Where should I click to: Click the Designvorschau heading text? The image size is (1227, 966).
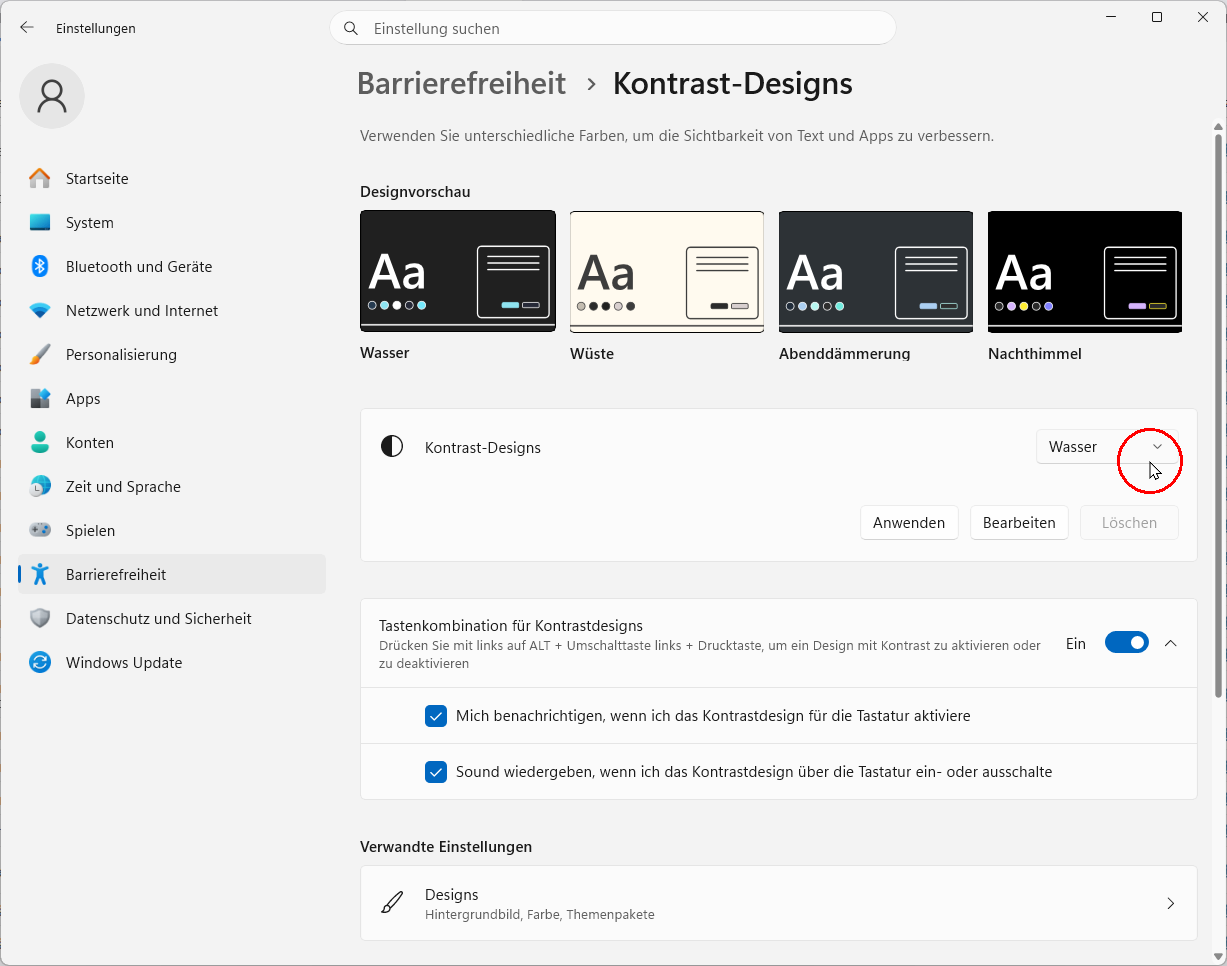coord(415,191)
